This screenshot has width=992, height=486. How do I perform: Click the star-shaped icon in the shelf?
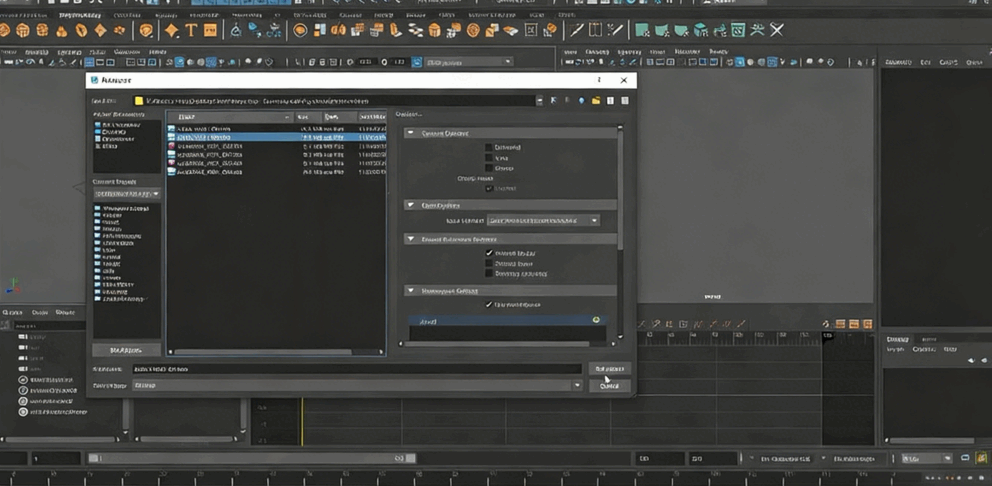tap(171, 31)
